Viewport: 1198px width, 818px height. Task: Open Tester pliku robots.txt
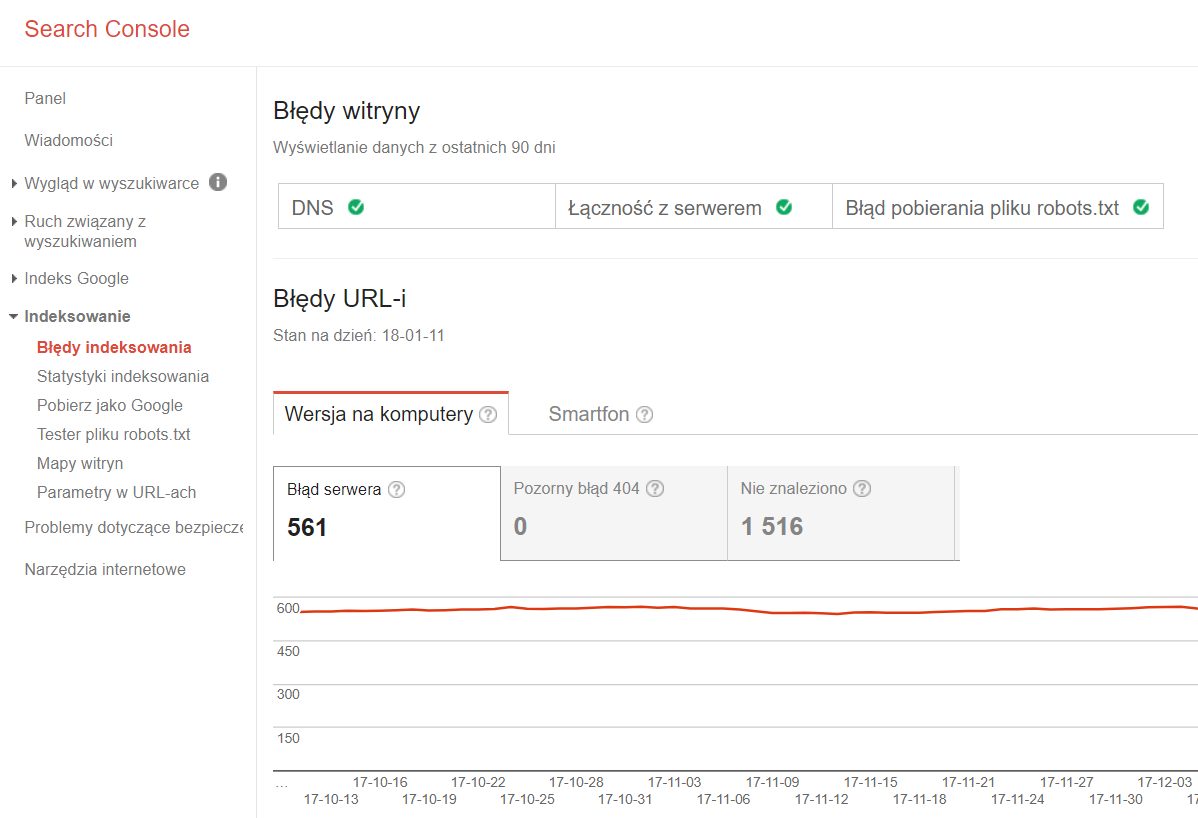[114, 435]
